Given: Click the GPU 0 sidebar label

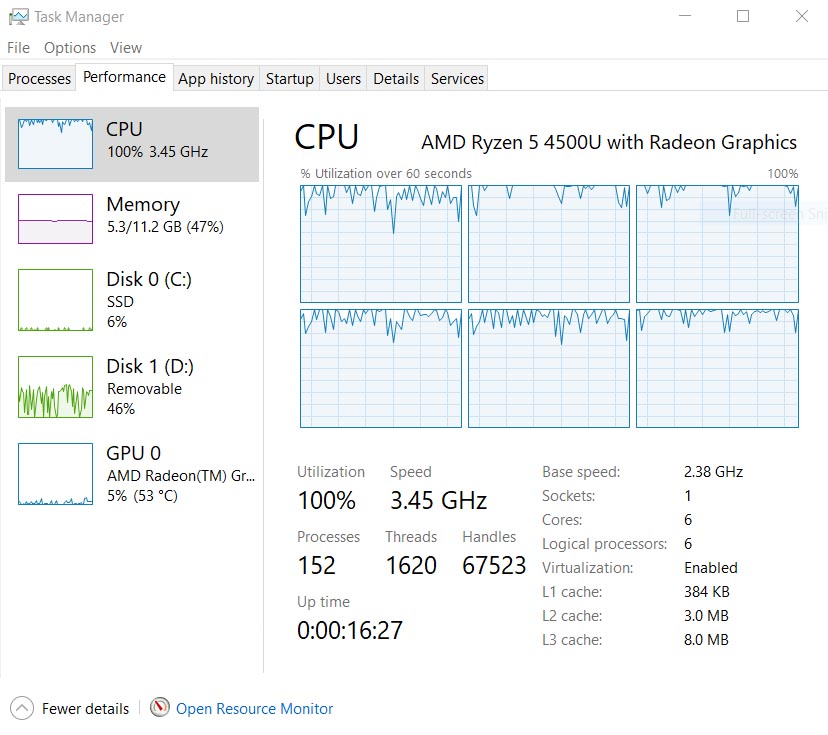Looking at the screenshot, I should 134,453.
